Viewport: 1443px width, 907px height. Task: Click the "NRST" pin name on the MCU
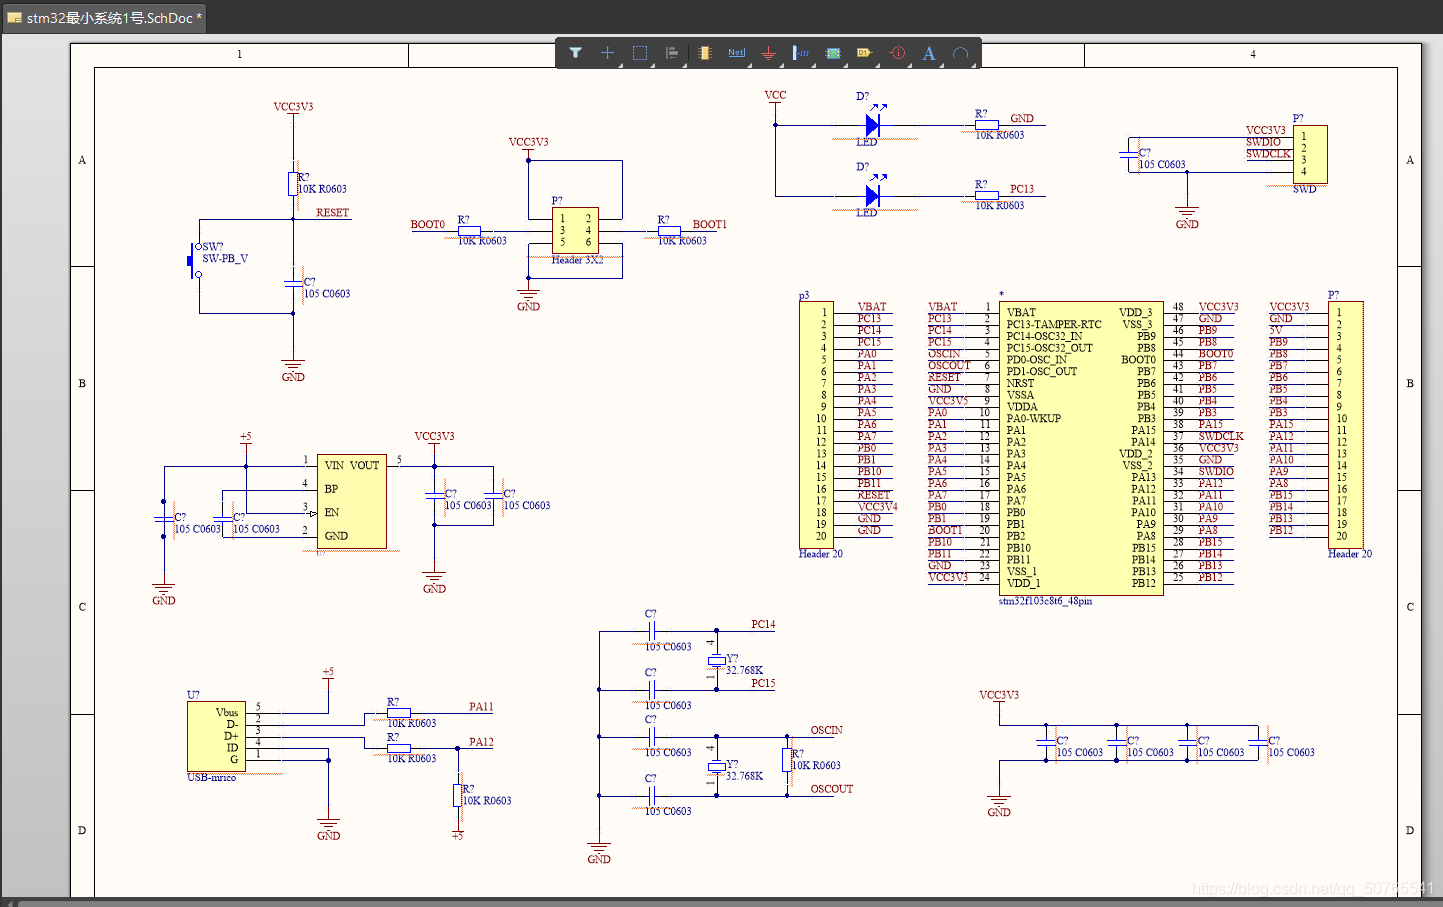coord(1020,383)
